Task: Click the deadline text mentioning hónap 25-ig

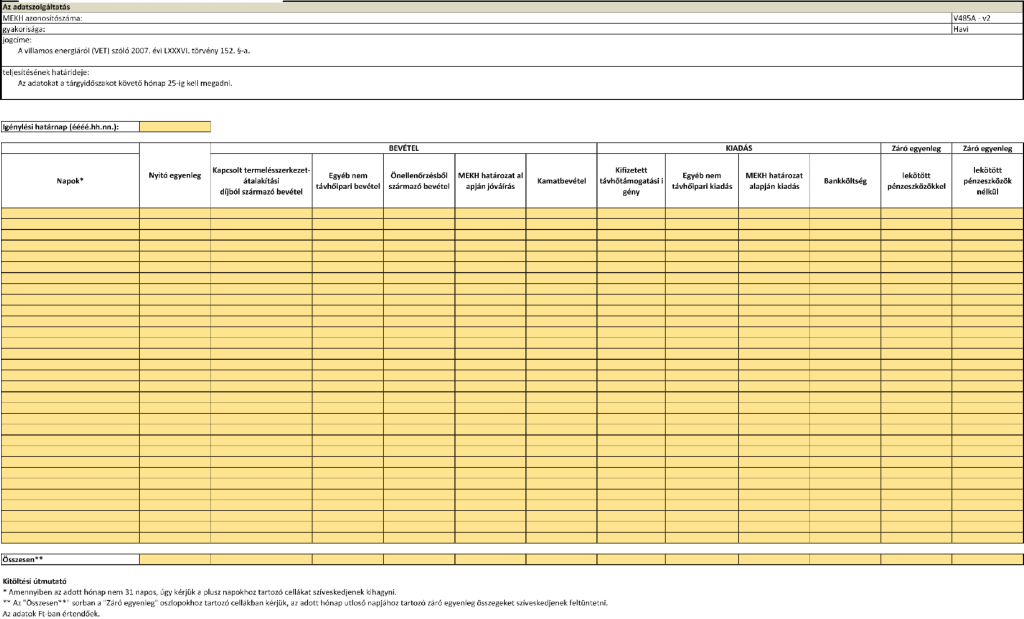Action: point(125,84)
